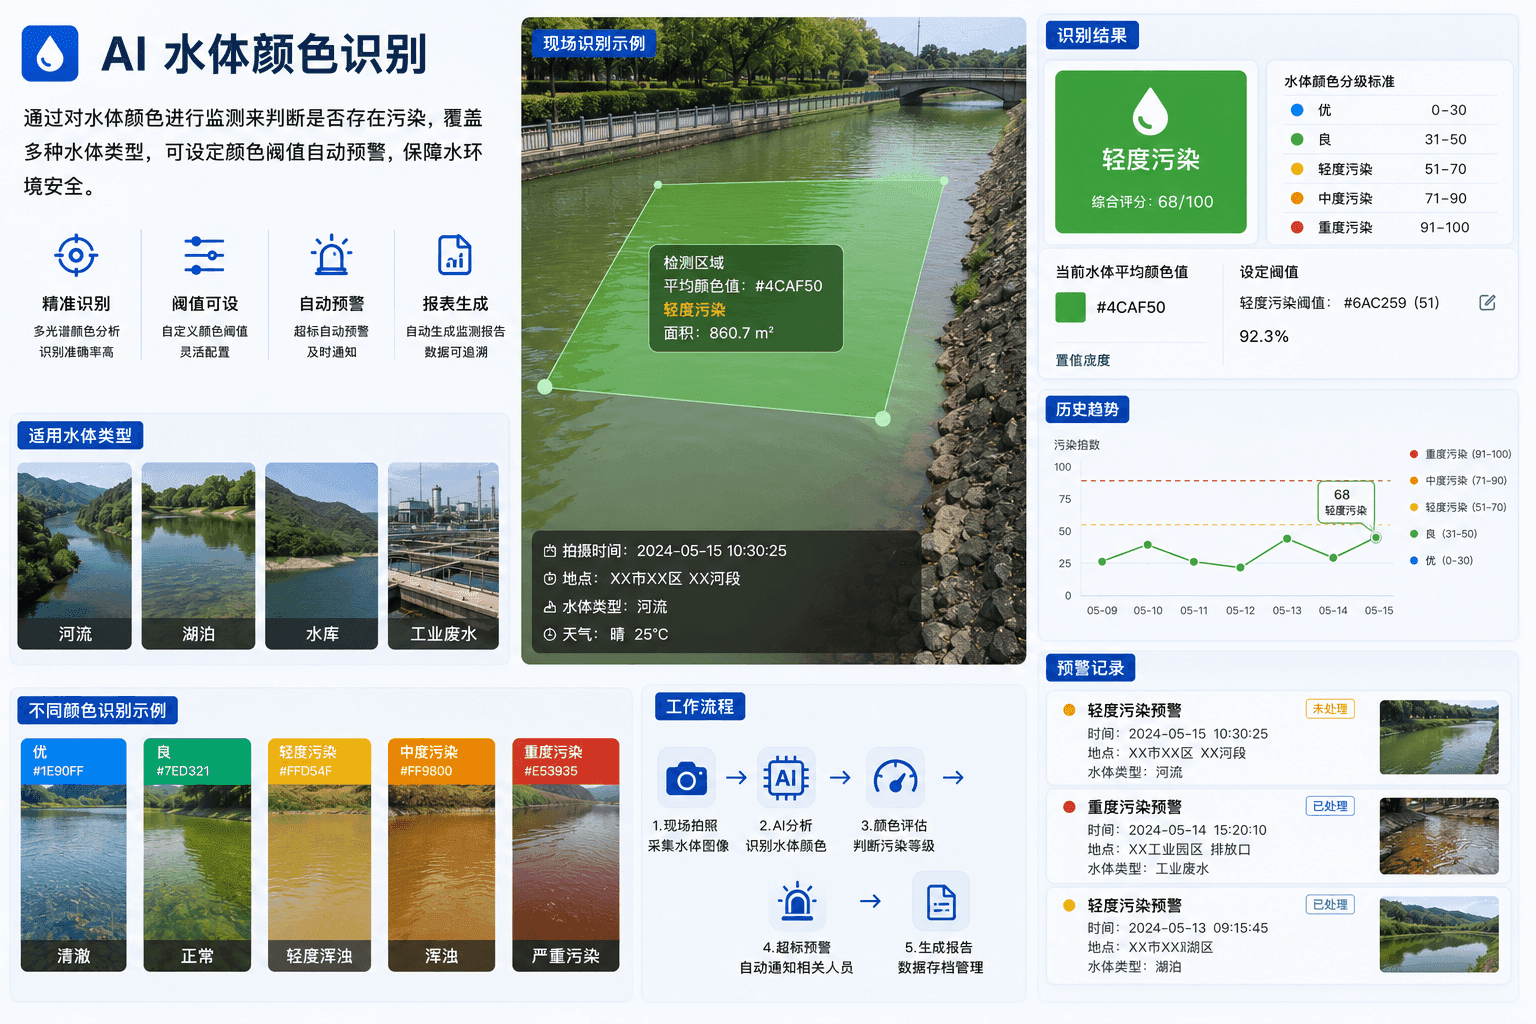Viewport: 1536px width, 1024px height.
Task: Toggle the 良 (31-50) chart legend
Action: point(1443,534)
